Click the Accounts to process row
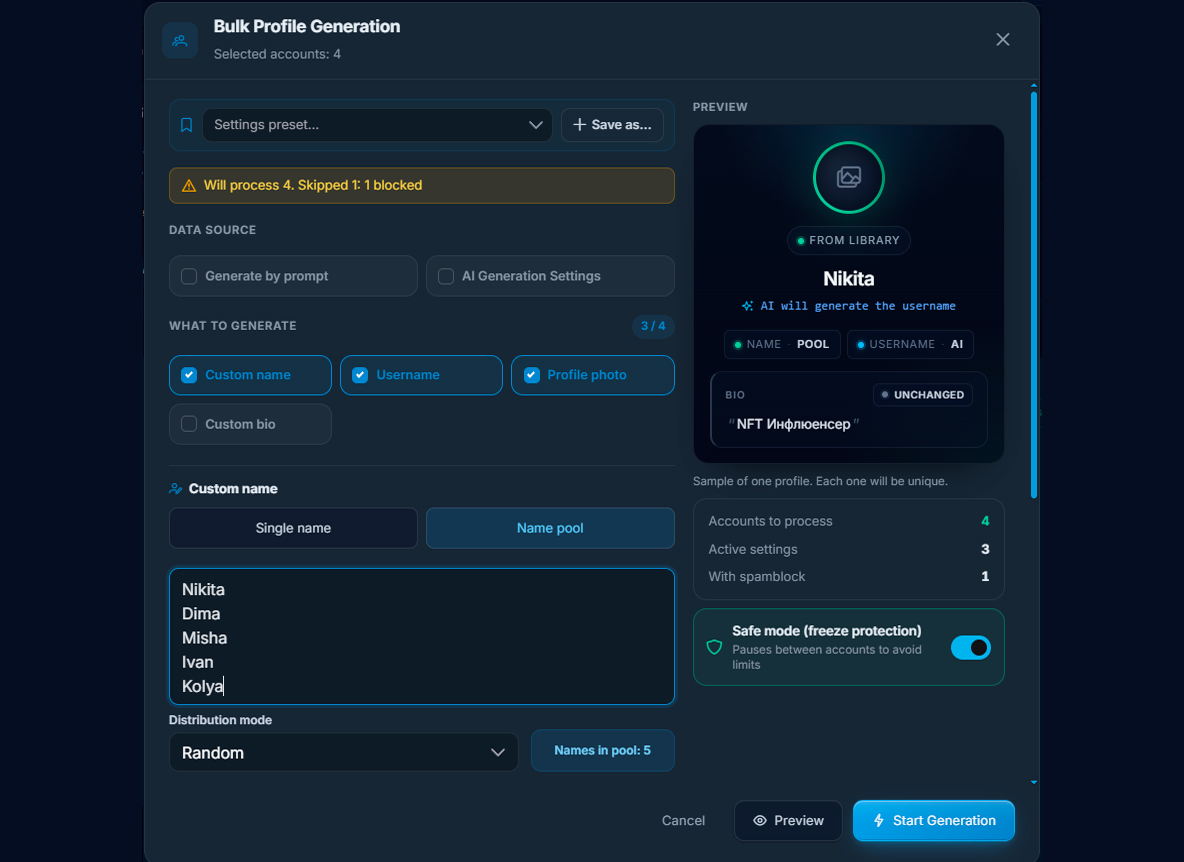Screen dimensions: 1184x862 (x=849, y=522)
